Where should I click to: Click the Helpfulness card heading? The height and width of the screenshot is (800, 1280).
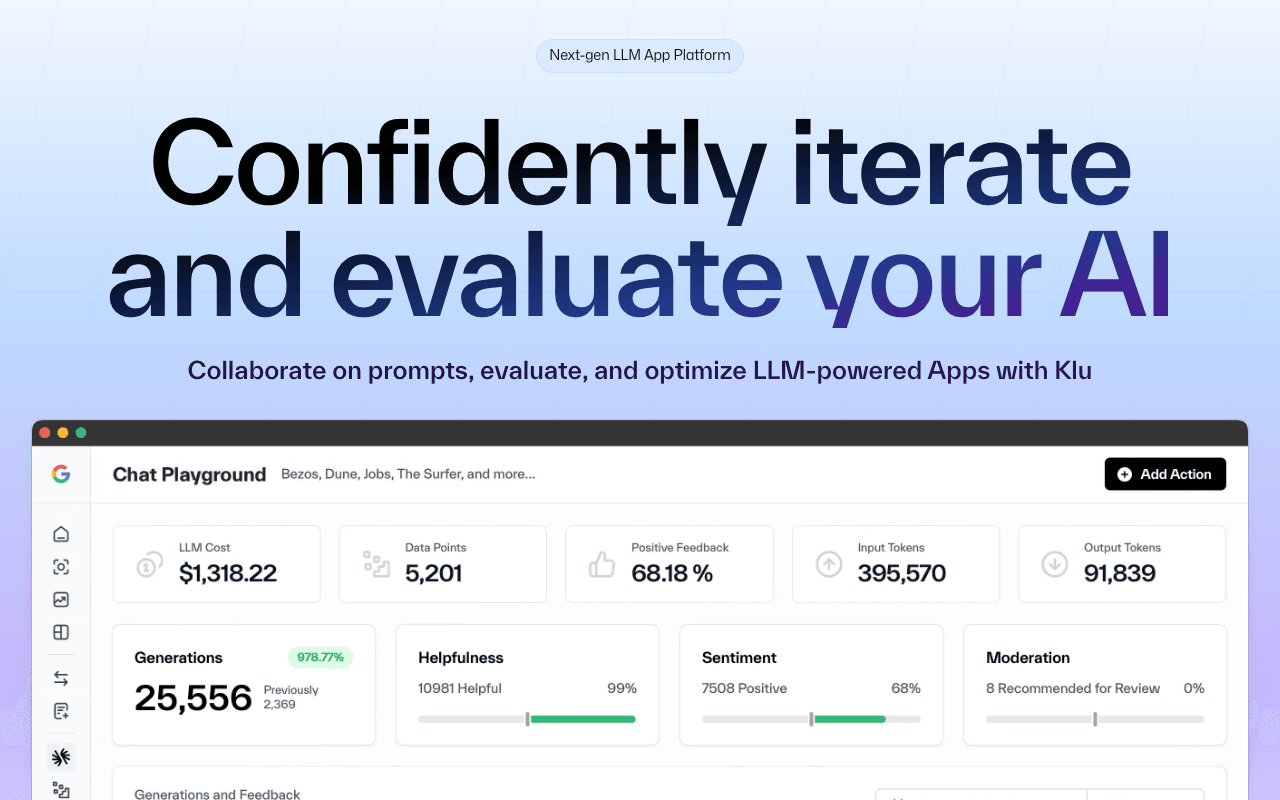461,657
